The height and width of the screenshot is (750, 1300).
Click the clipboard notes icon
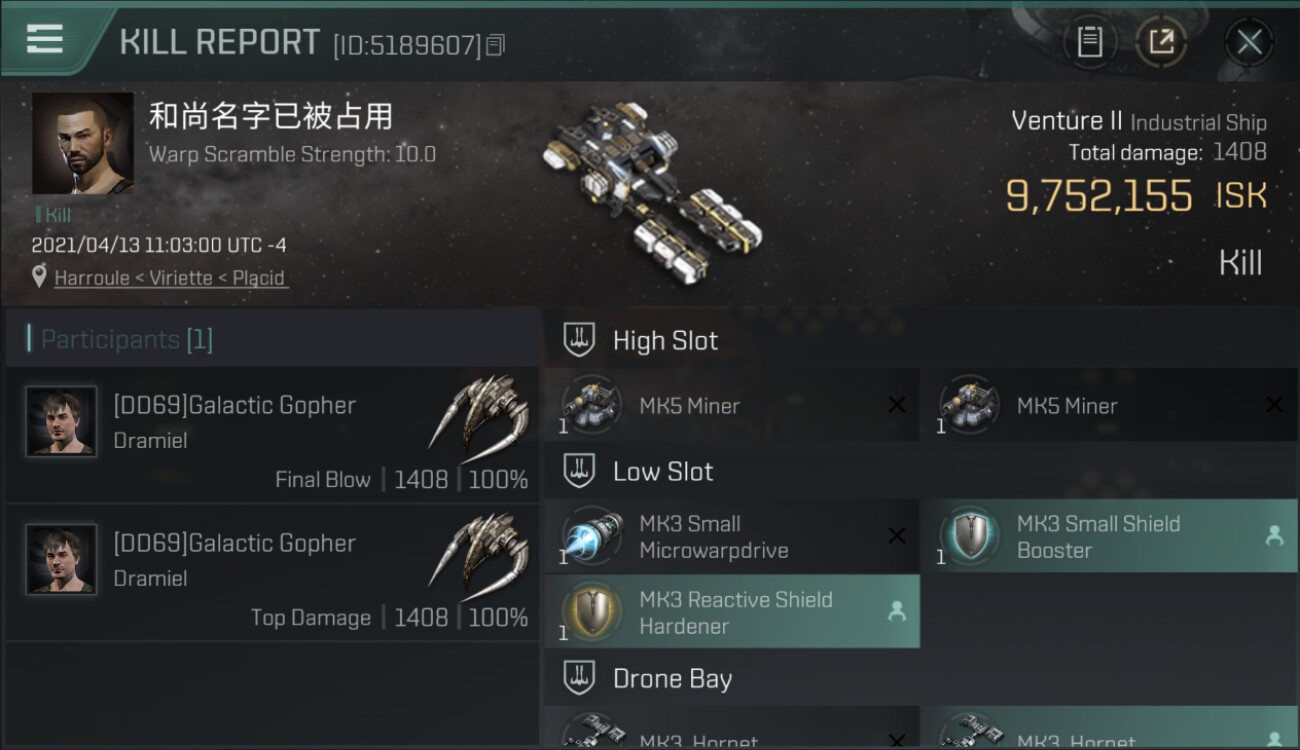point(1090,42)
